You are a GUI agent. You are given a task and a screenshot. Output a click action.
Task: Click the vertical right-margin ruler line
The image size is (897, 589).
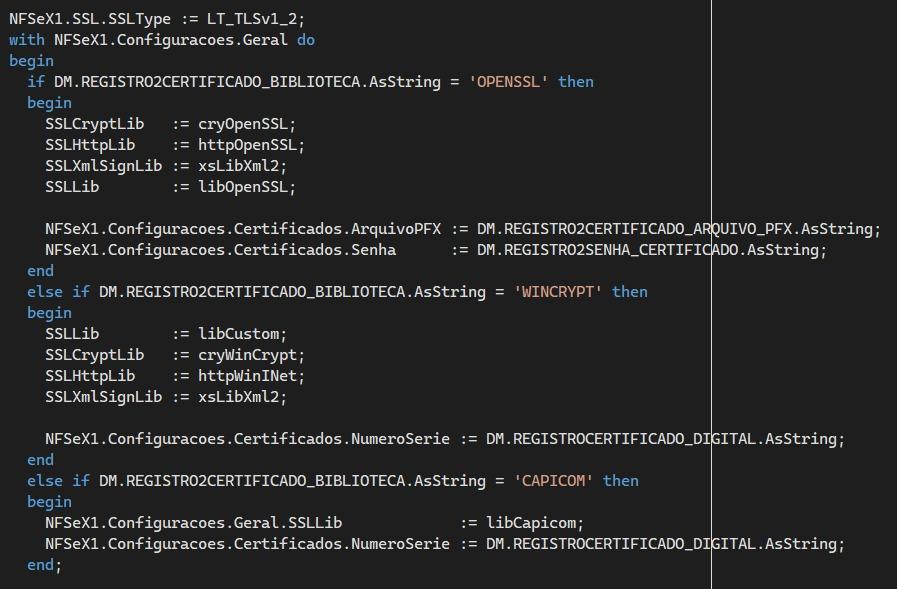pyautogui.click(x=711, y=294)
